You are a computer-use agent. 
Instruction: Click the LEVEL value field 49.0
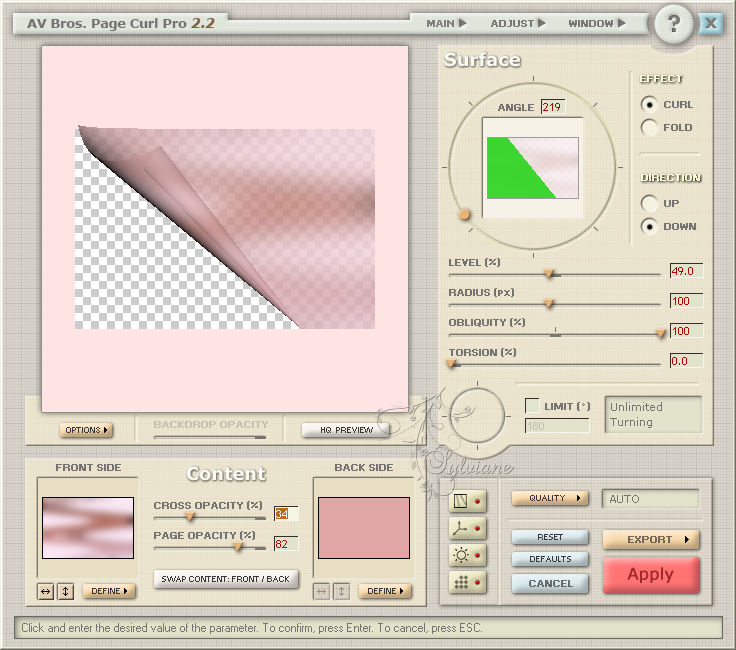(686, 271)
